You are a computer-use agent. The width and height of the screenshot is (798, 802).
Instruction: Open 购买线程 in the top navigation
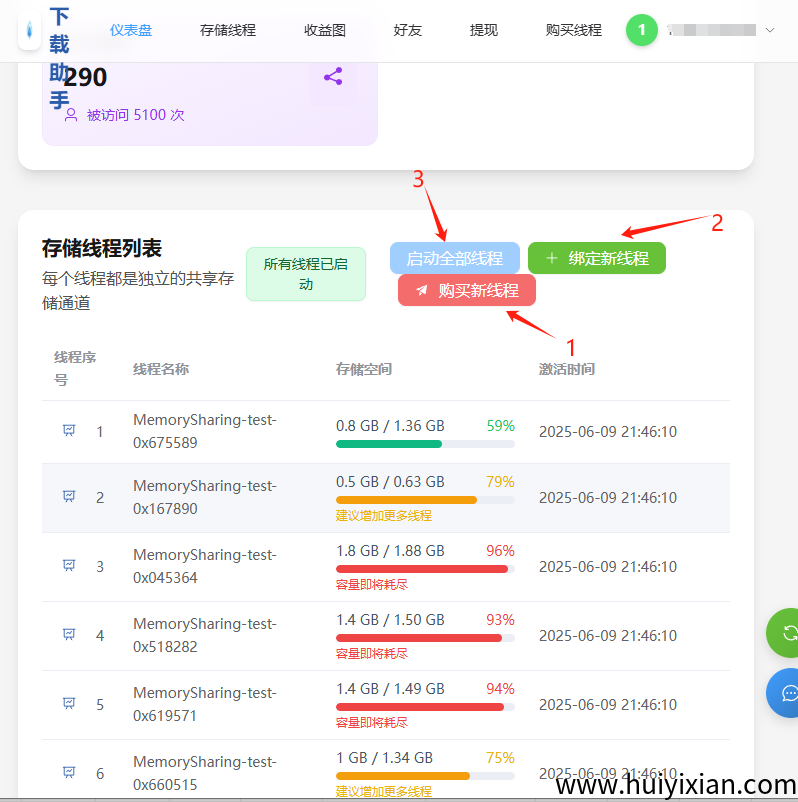pos(574,30)
